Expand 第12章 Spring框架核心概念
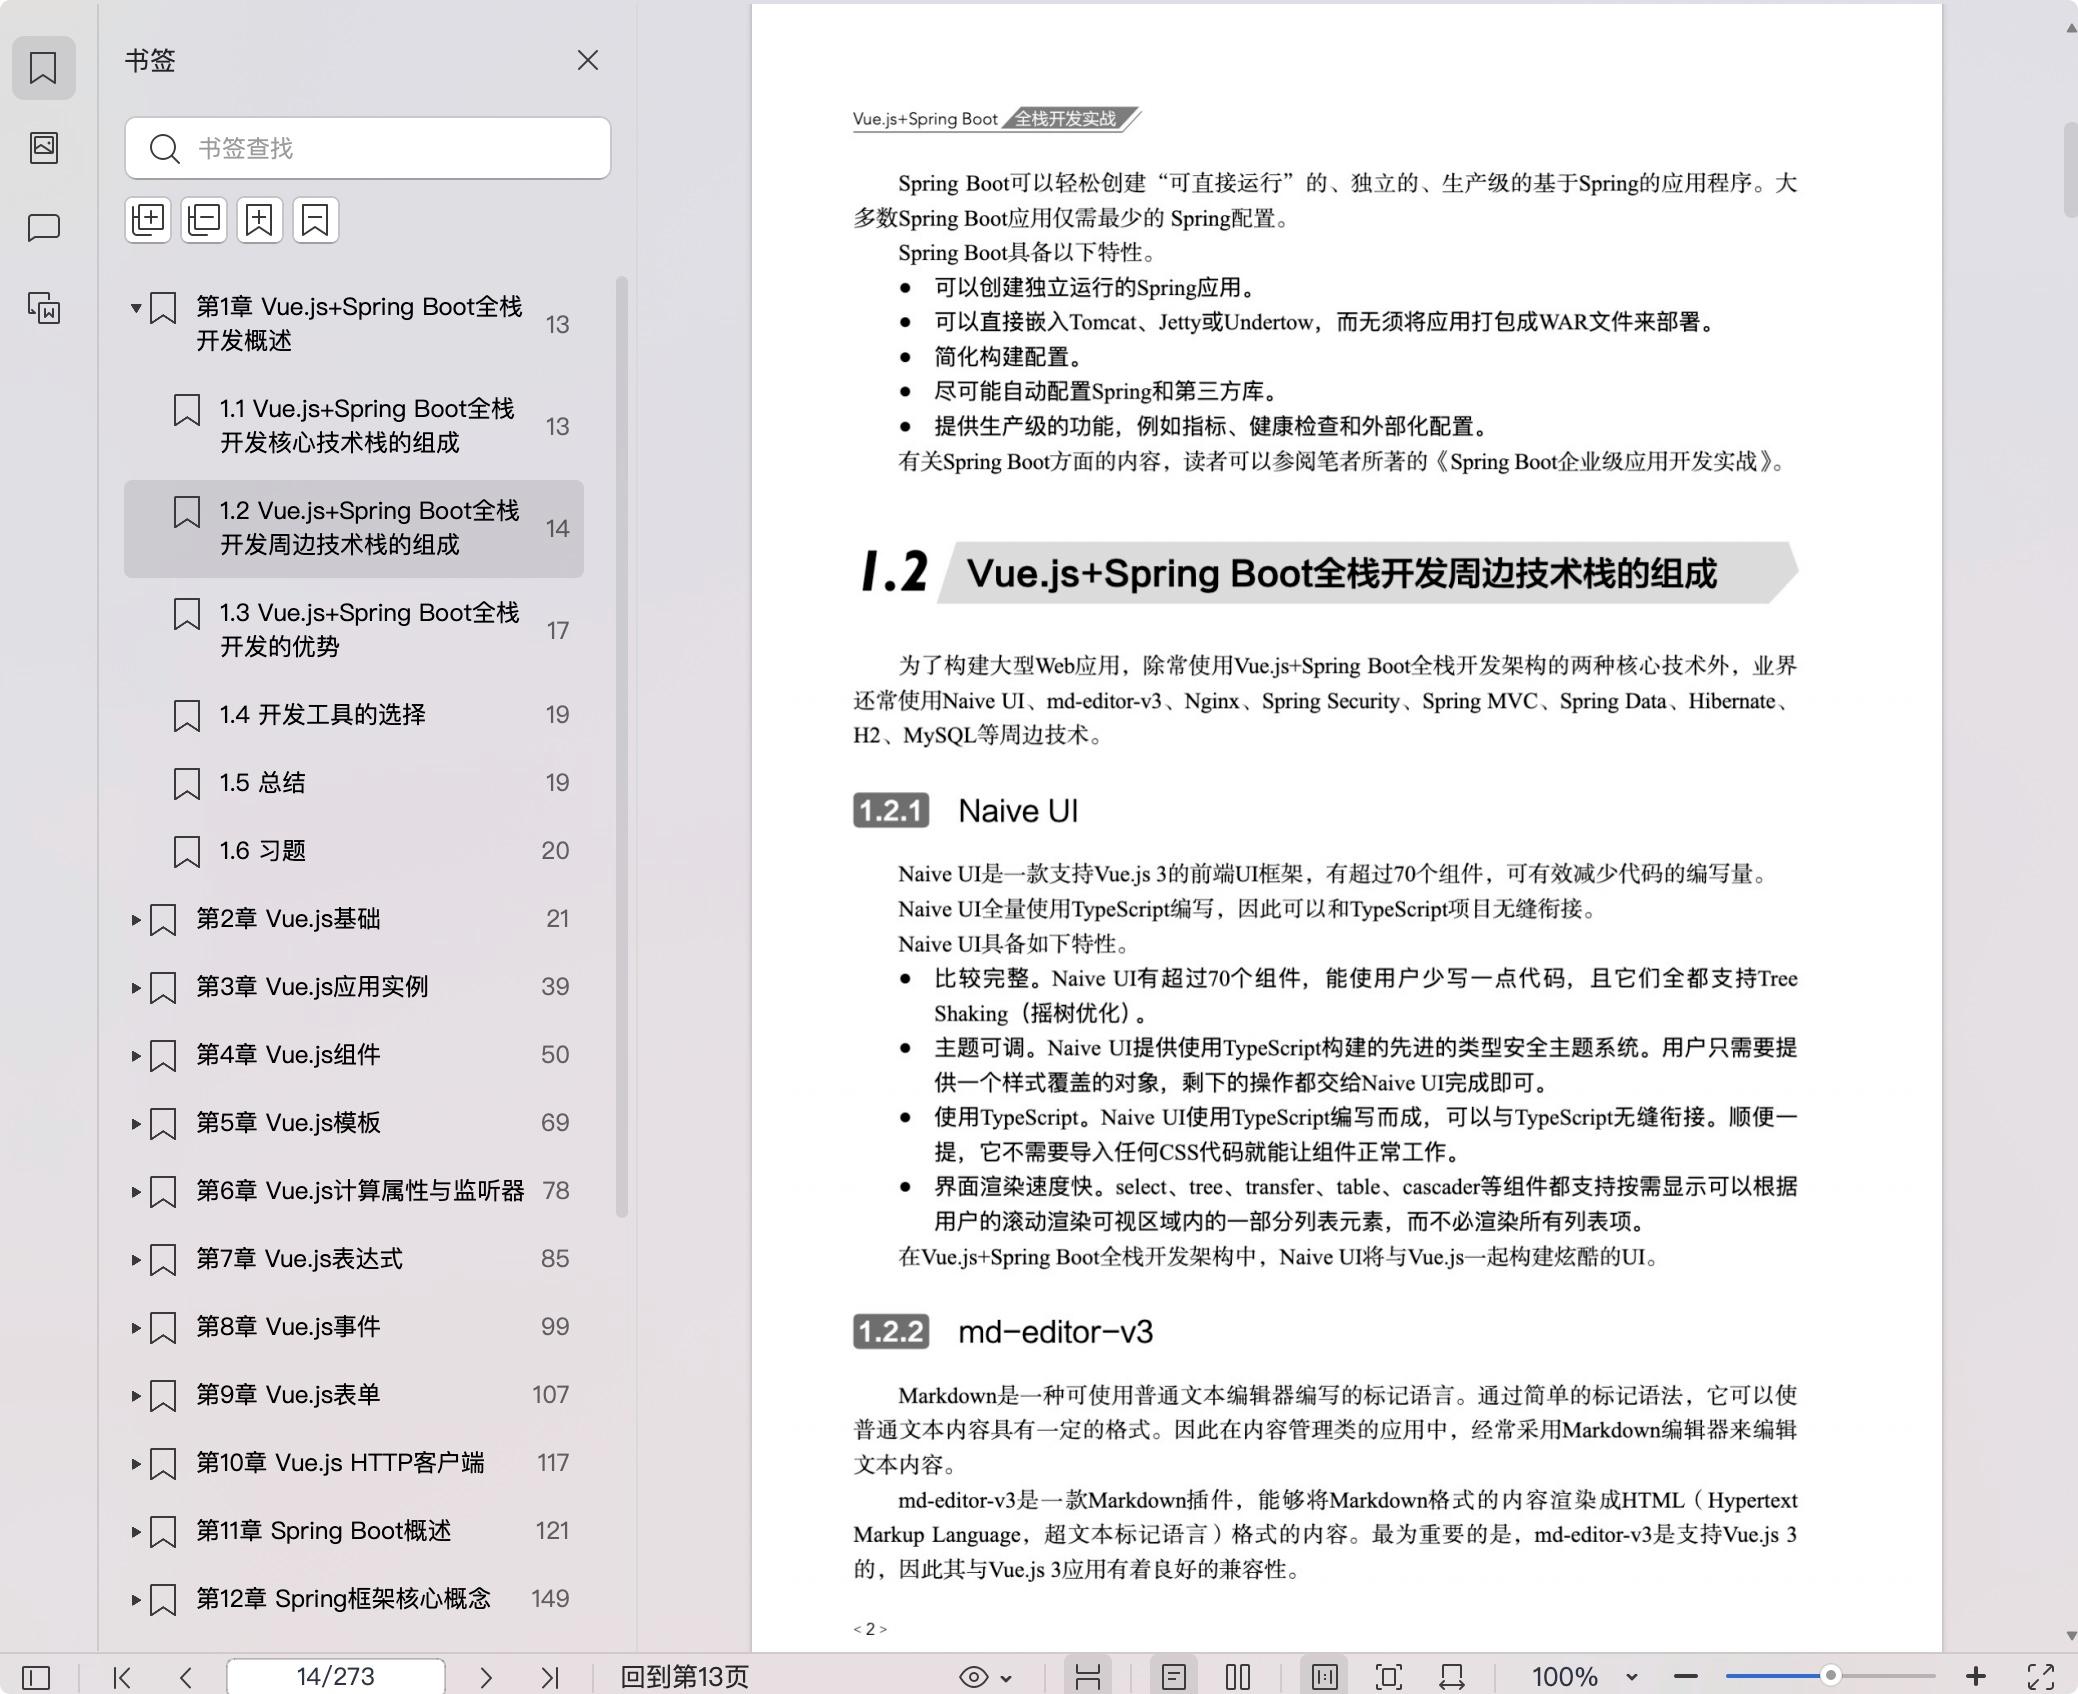The width and height of the screenshot is (2078, 1694). (x=135, y=1599)
